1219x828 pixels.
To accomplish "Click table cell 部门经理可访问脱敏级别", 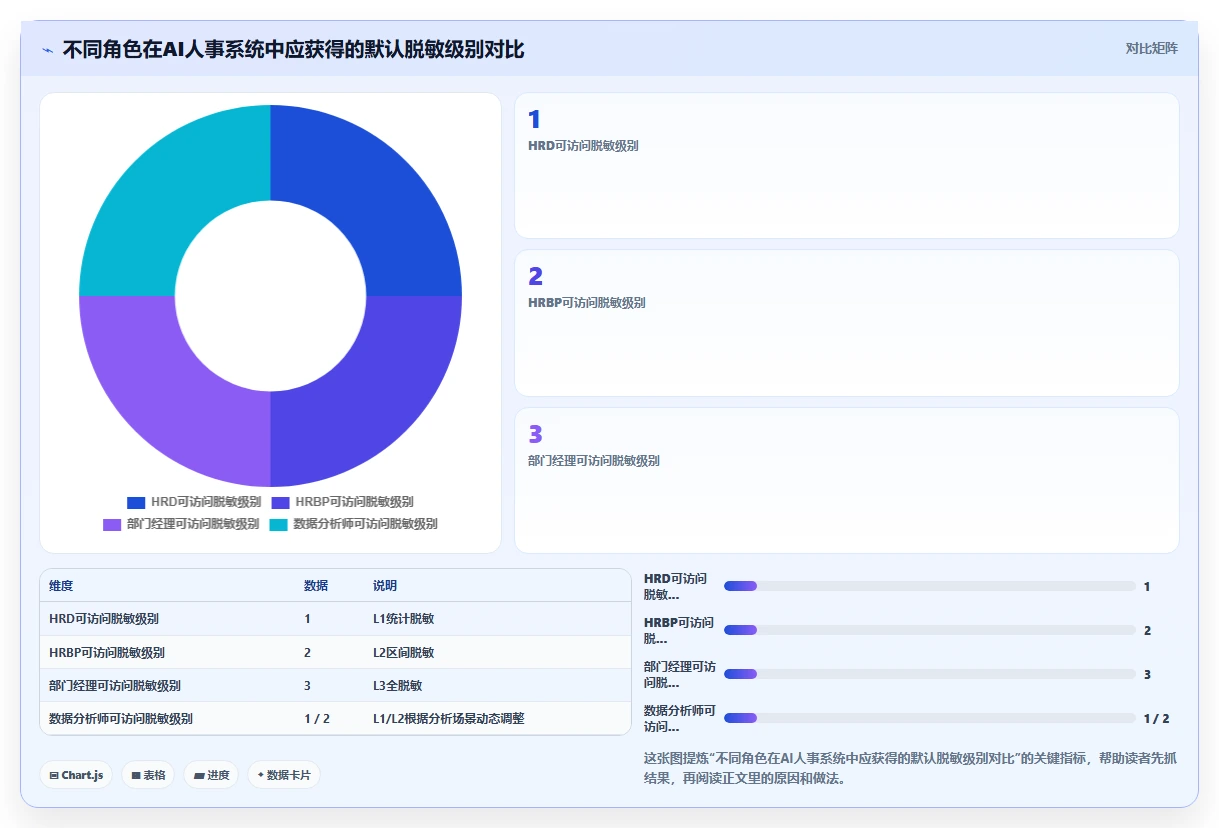I will click(115, 686).
